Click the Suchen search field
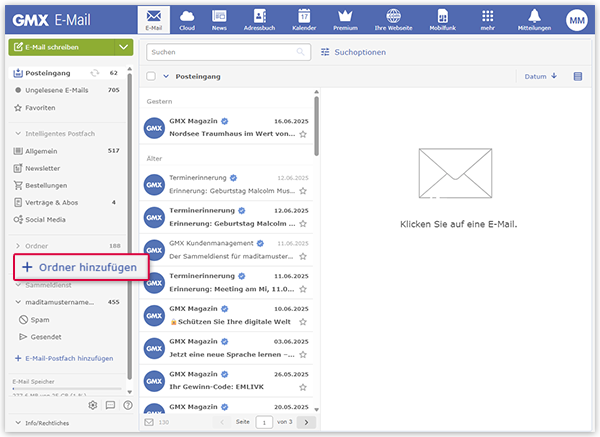600x437 pixels. [x=228, y=52]
